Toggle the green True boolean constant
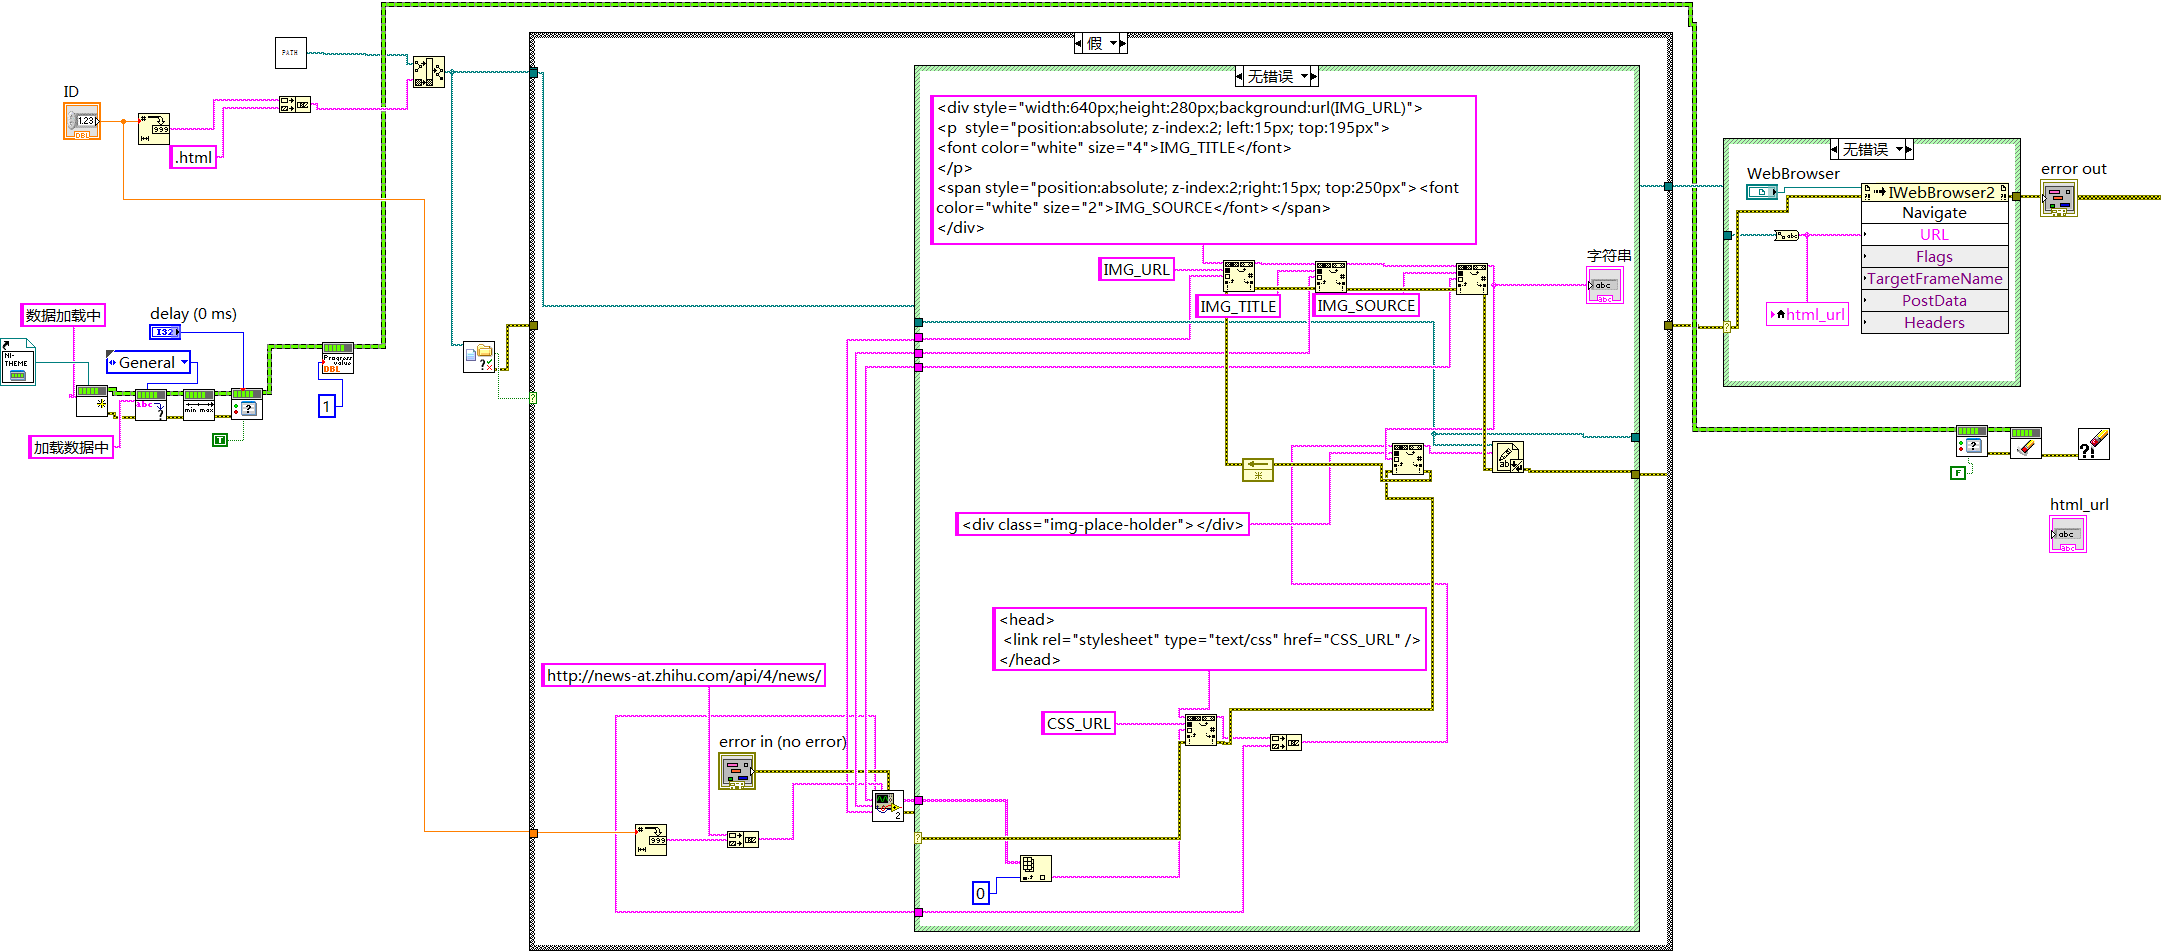 click(220, 440)
